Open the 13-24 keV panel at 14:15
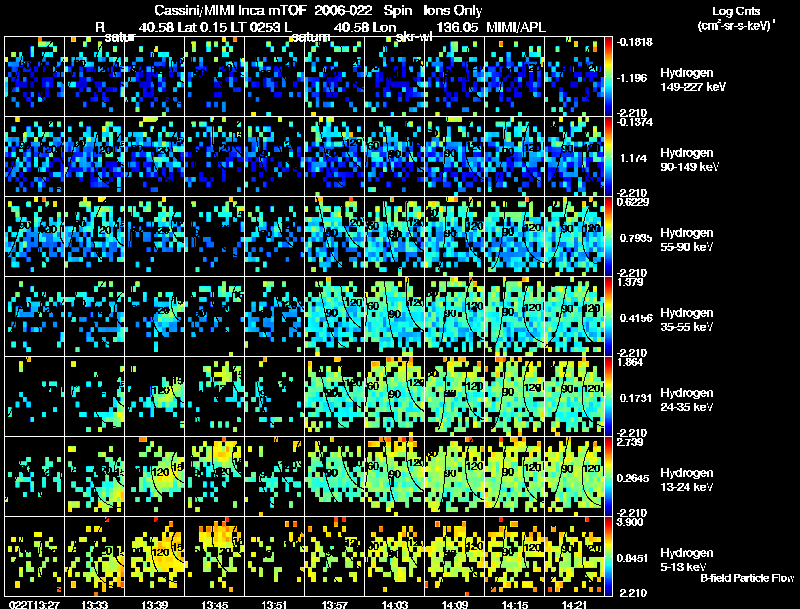 click(x=515, y=476)
